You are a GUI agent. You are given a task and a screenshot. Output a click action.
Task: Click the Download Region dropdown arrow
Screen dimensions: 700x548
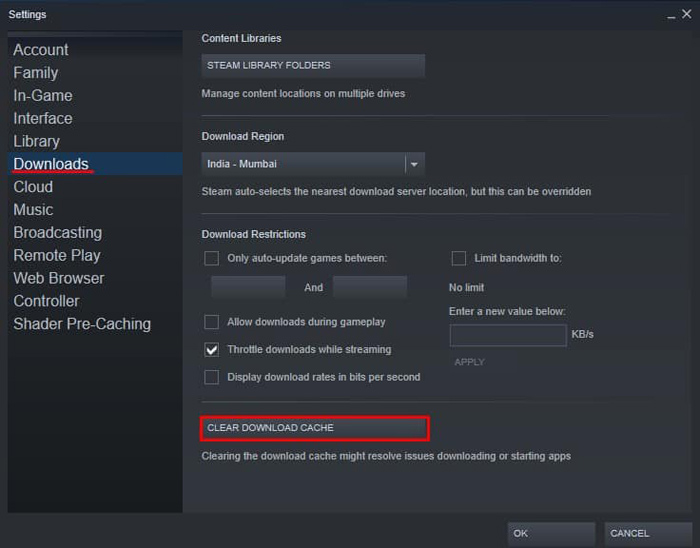(x=414, y=164)
